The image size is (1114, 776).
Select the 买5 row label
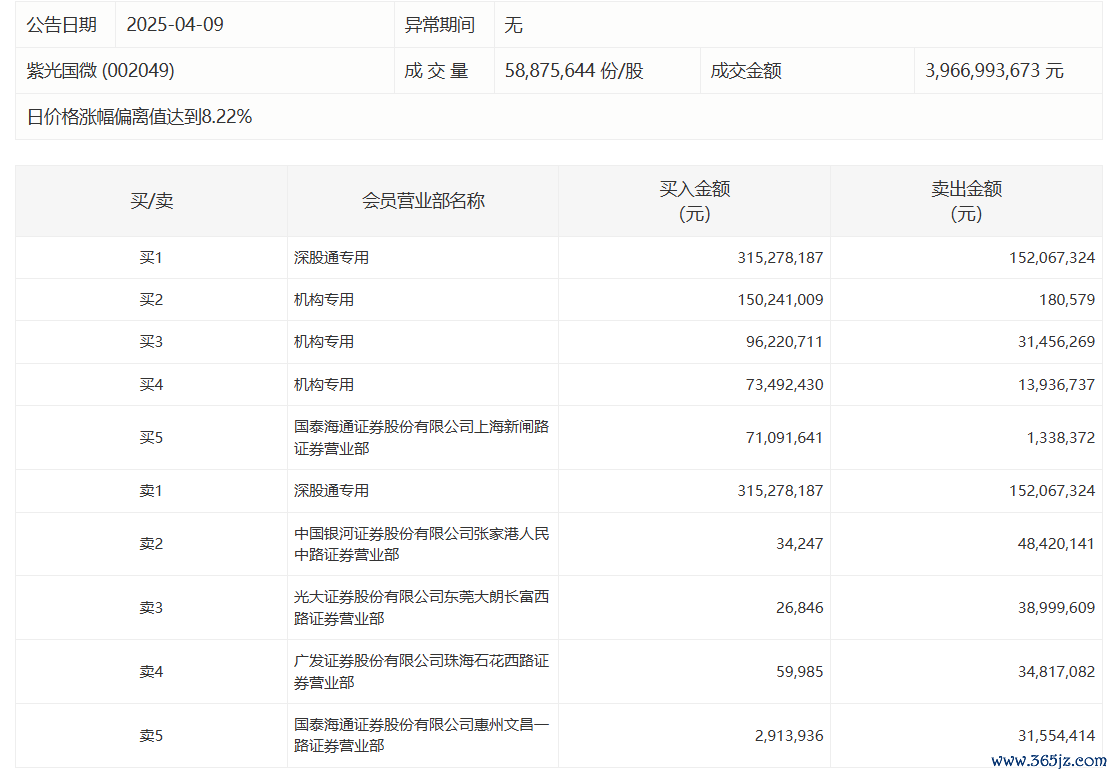pos(151,438)
